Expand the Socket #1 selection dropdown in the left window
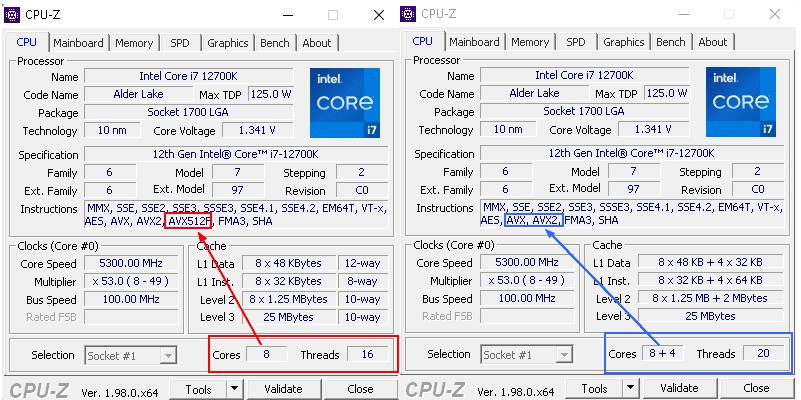This screenshot has width=801, height=400. point(168,355)
